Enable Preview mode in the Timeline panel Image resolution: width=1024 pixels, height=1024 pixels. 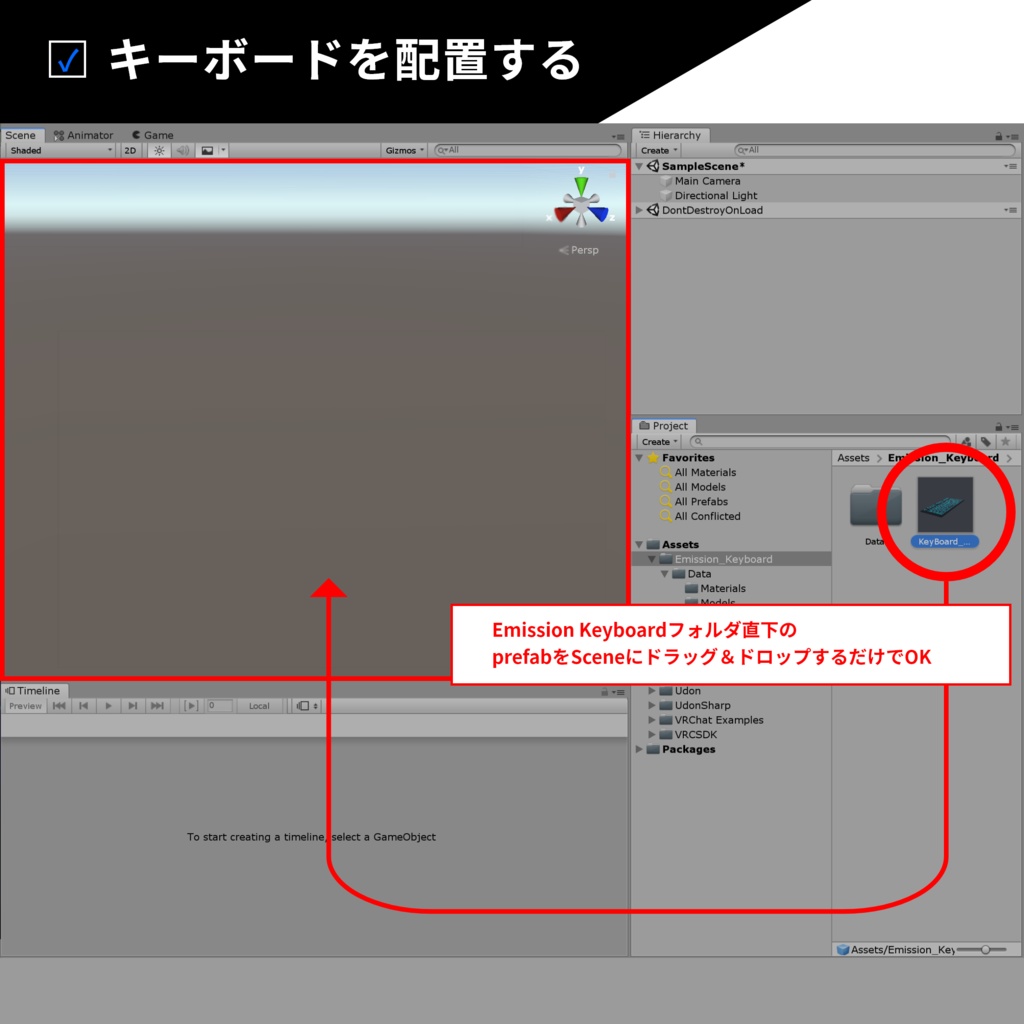pos(24,705)
